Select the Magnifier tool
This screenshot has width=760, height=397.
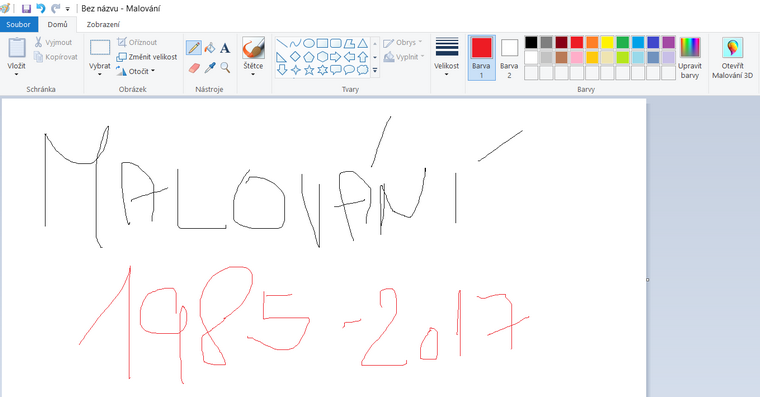coord(225,67)
